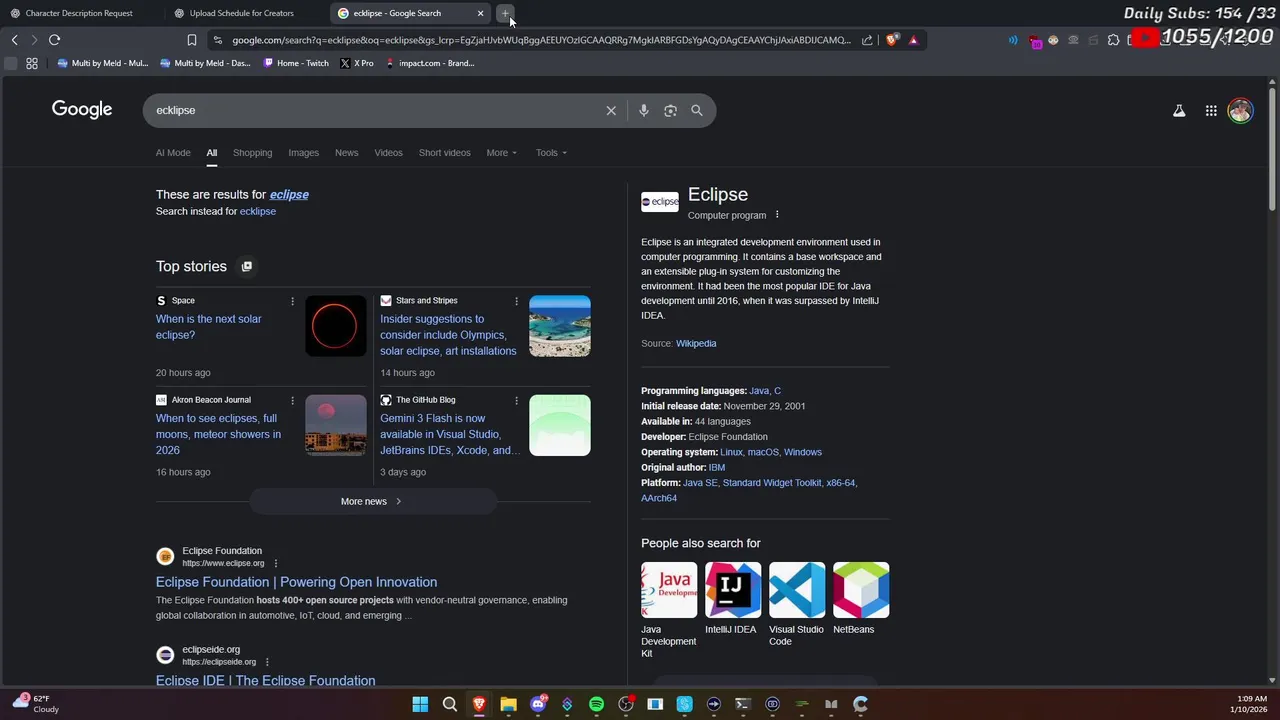The height and width of the screenshot is (720, 1280).
Task: Open the Google apps grid
Action: click(1211, 111)
